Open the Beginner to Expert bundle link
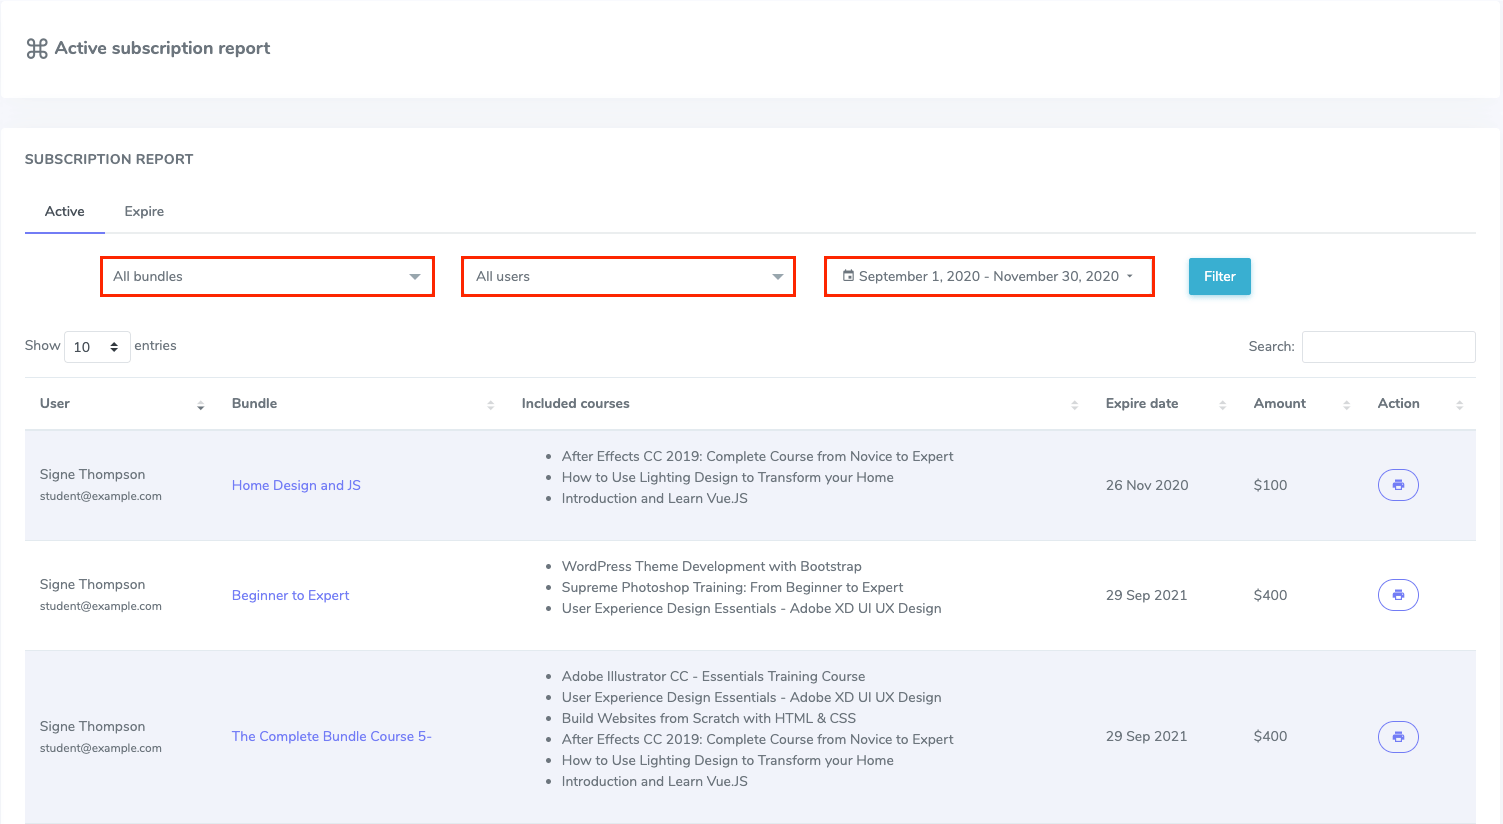 click(x=290, y=596)
